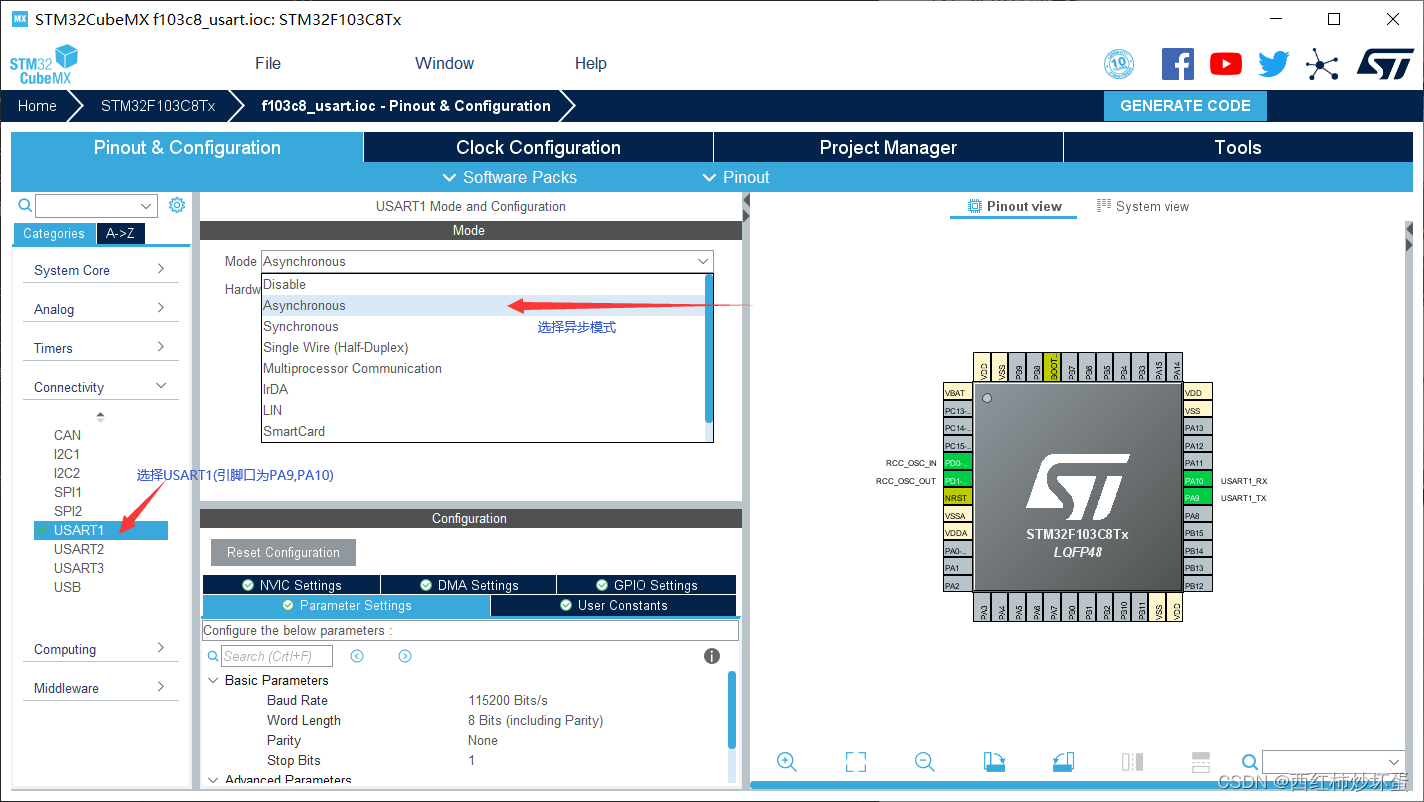The width and height of the screenshot is (1424, 802).
Task: Switch to A->Z list tab
Action: coord(120,233)
